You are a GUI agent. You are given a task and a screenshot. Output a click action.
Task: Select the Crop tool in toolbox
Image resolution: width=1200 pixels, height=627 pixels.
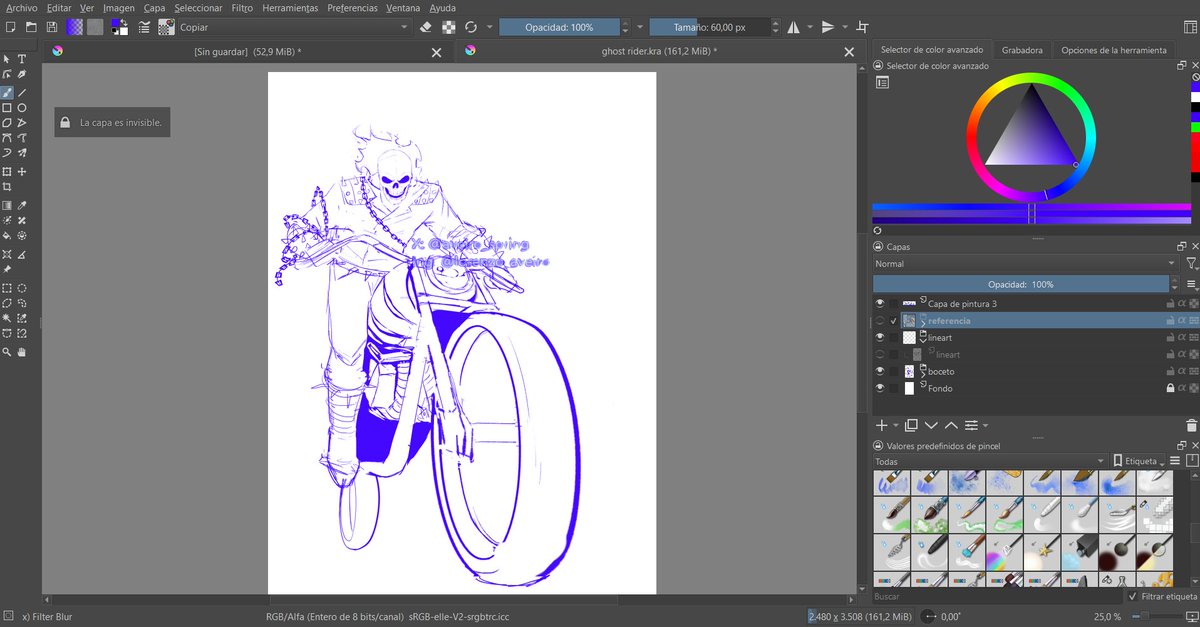tap(7, 186)
